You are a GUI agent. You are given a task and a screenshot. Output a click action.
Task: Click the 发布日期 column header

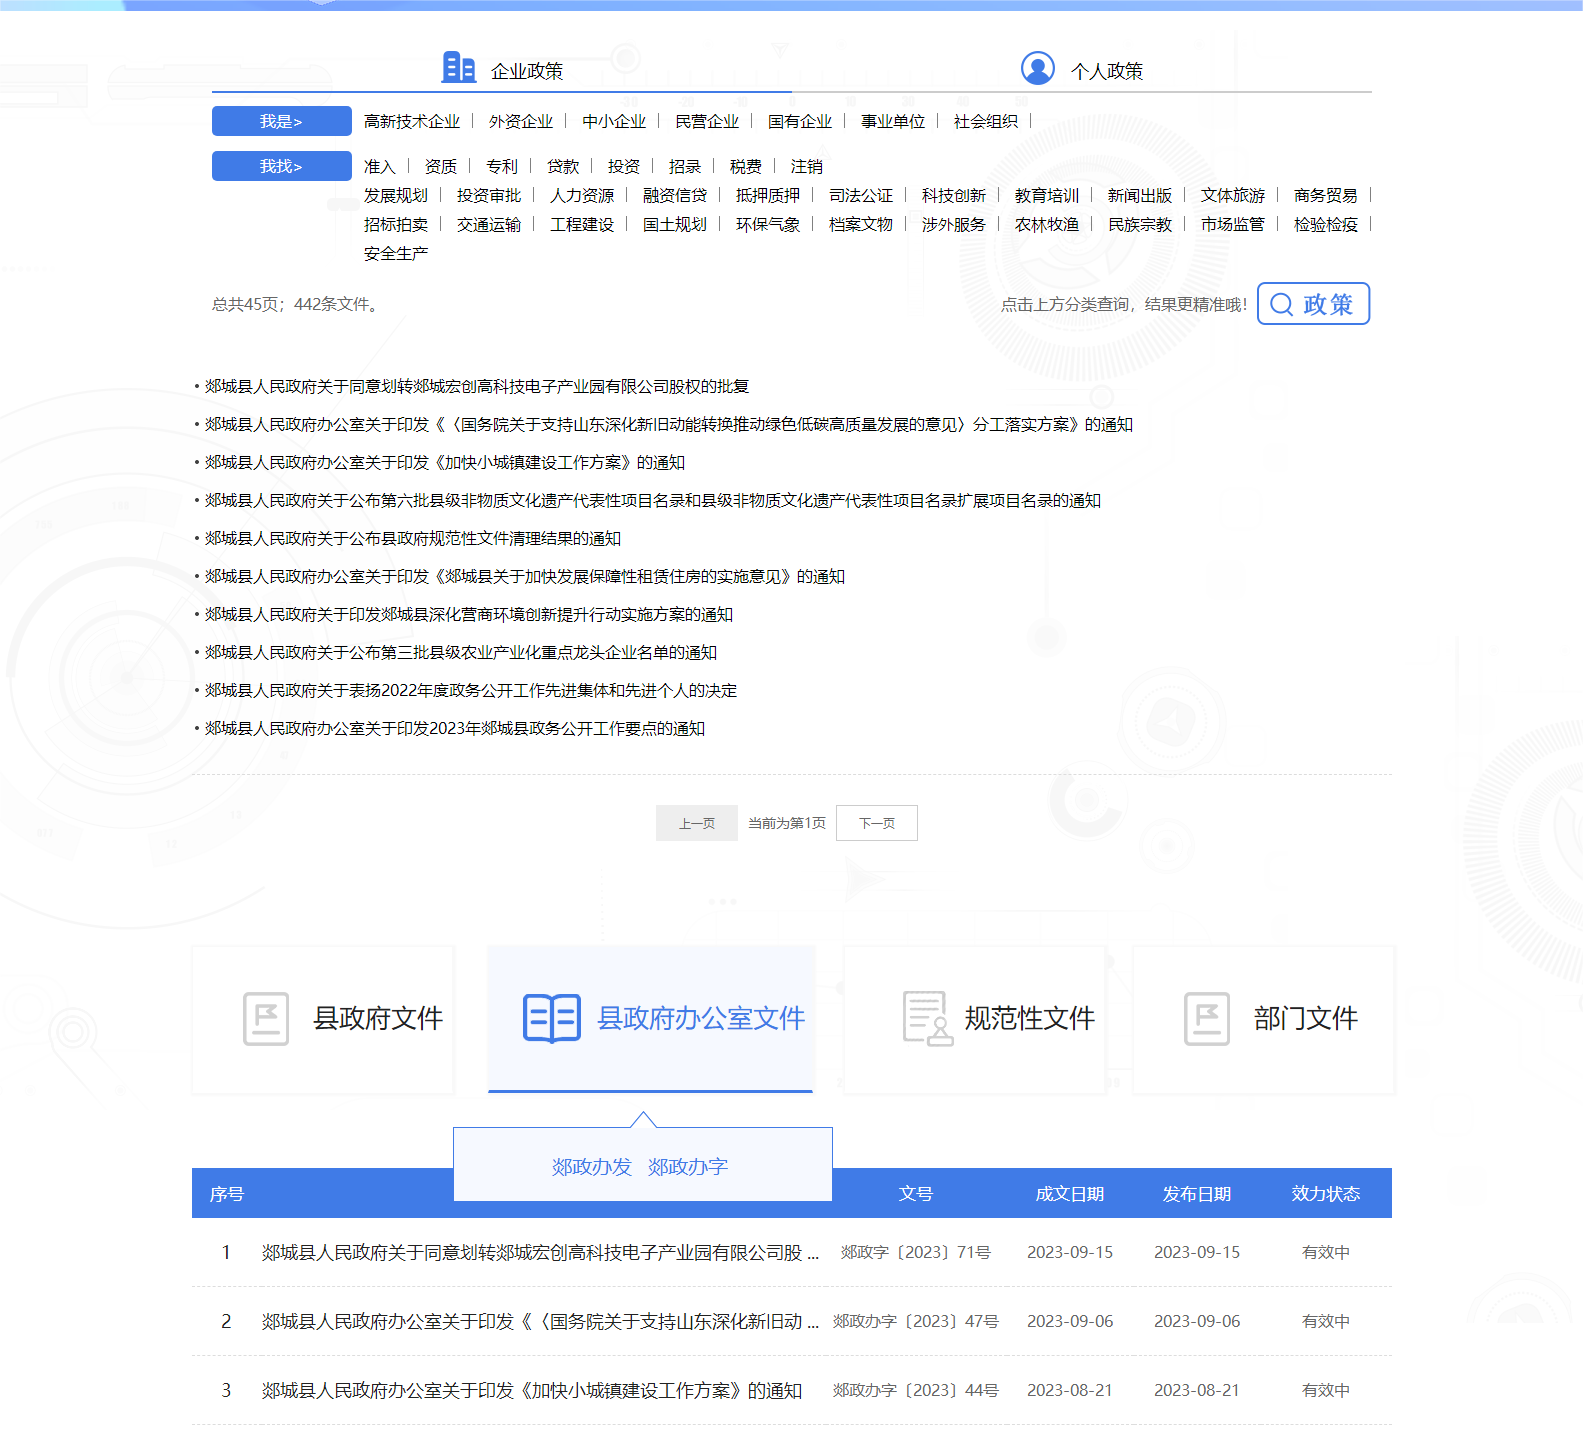click(x=1197, y=1193)
